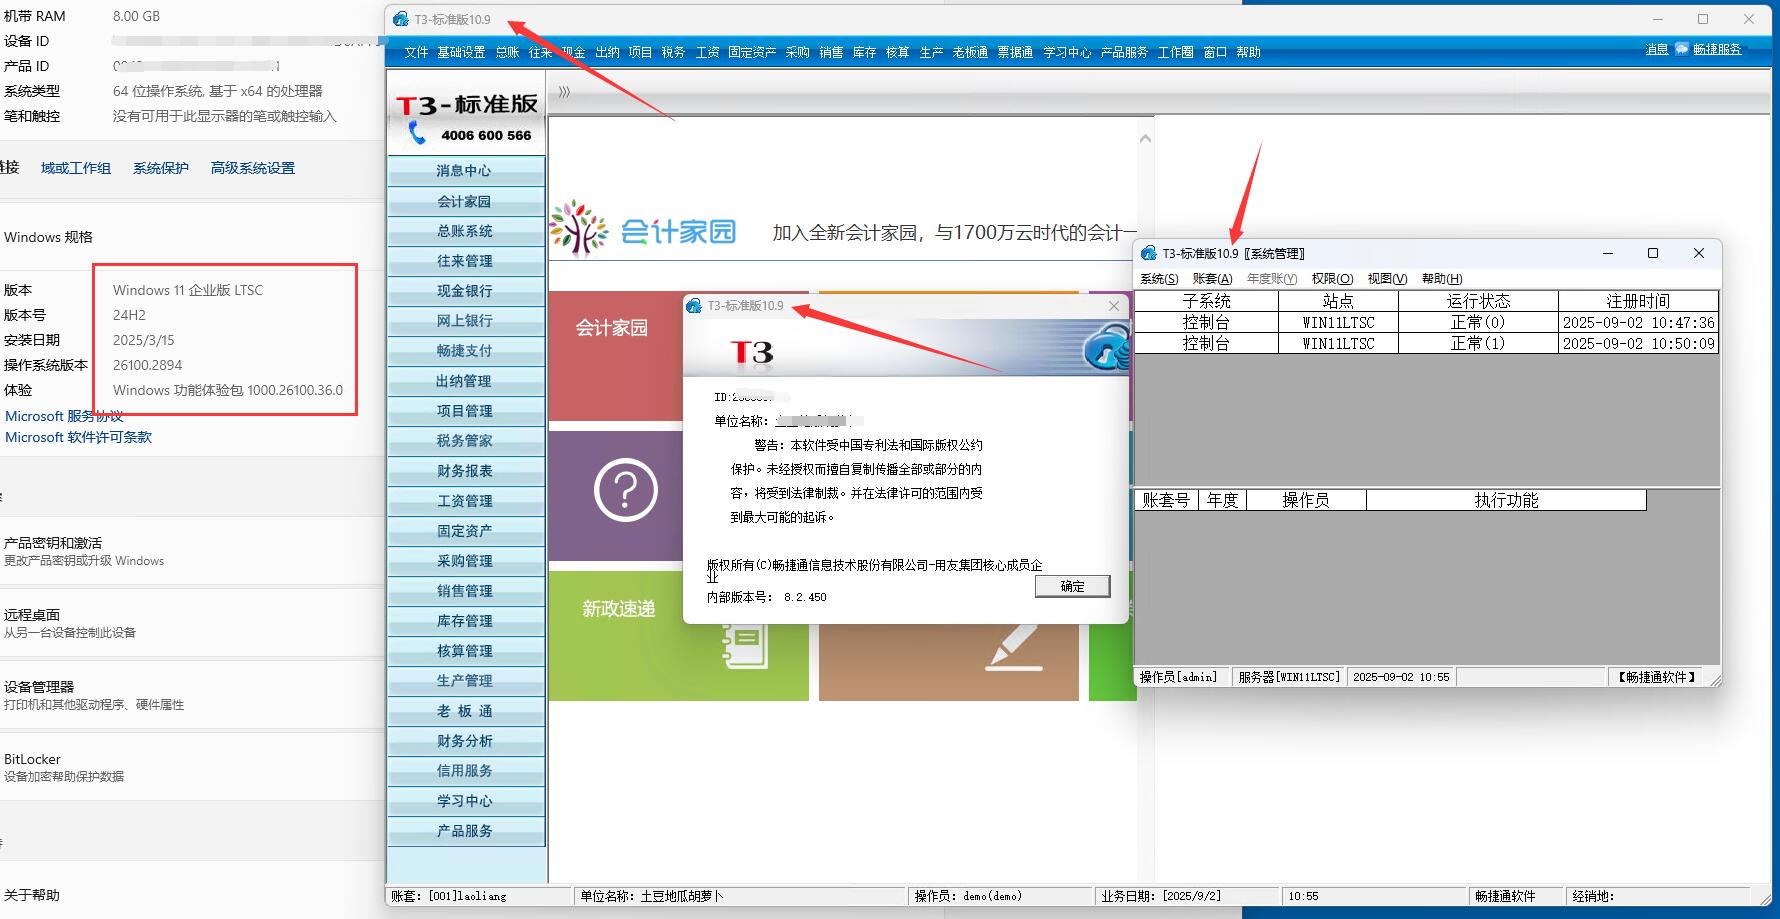The image size is (1780, 919).
Task: Open 高级系统设置 link in Windows settings
Action: tap(252, 168)
